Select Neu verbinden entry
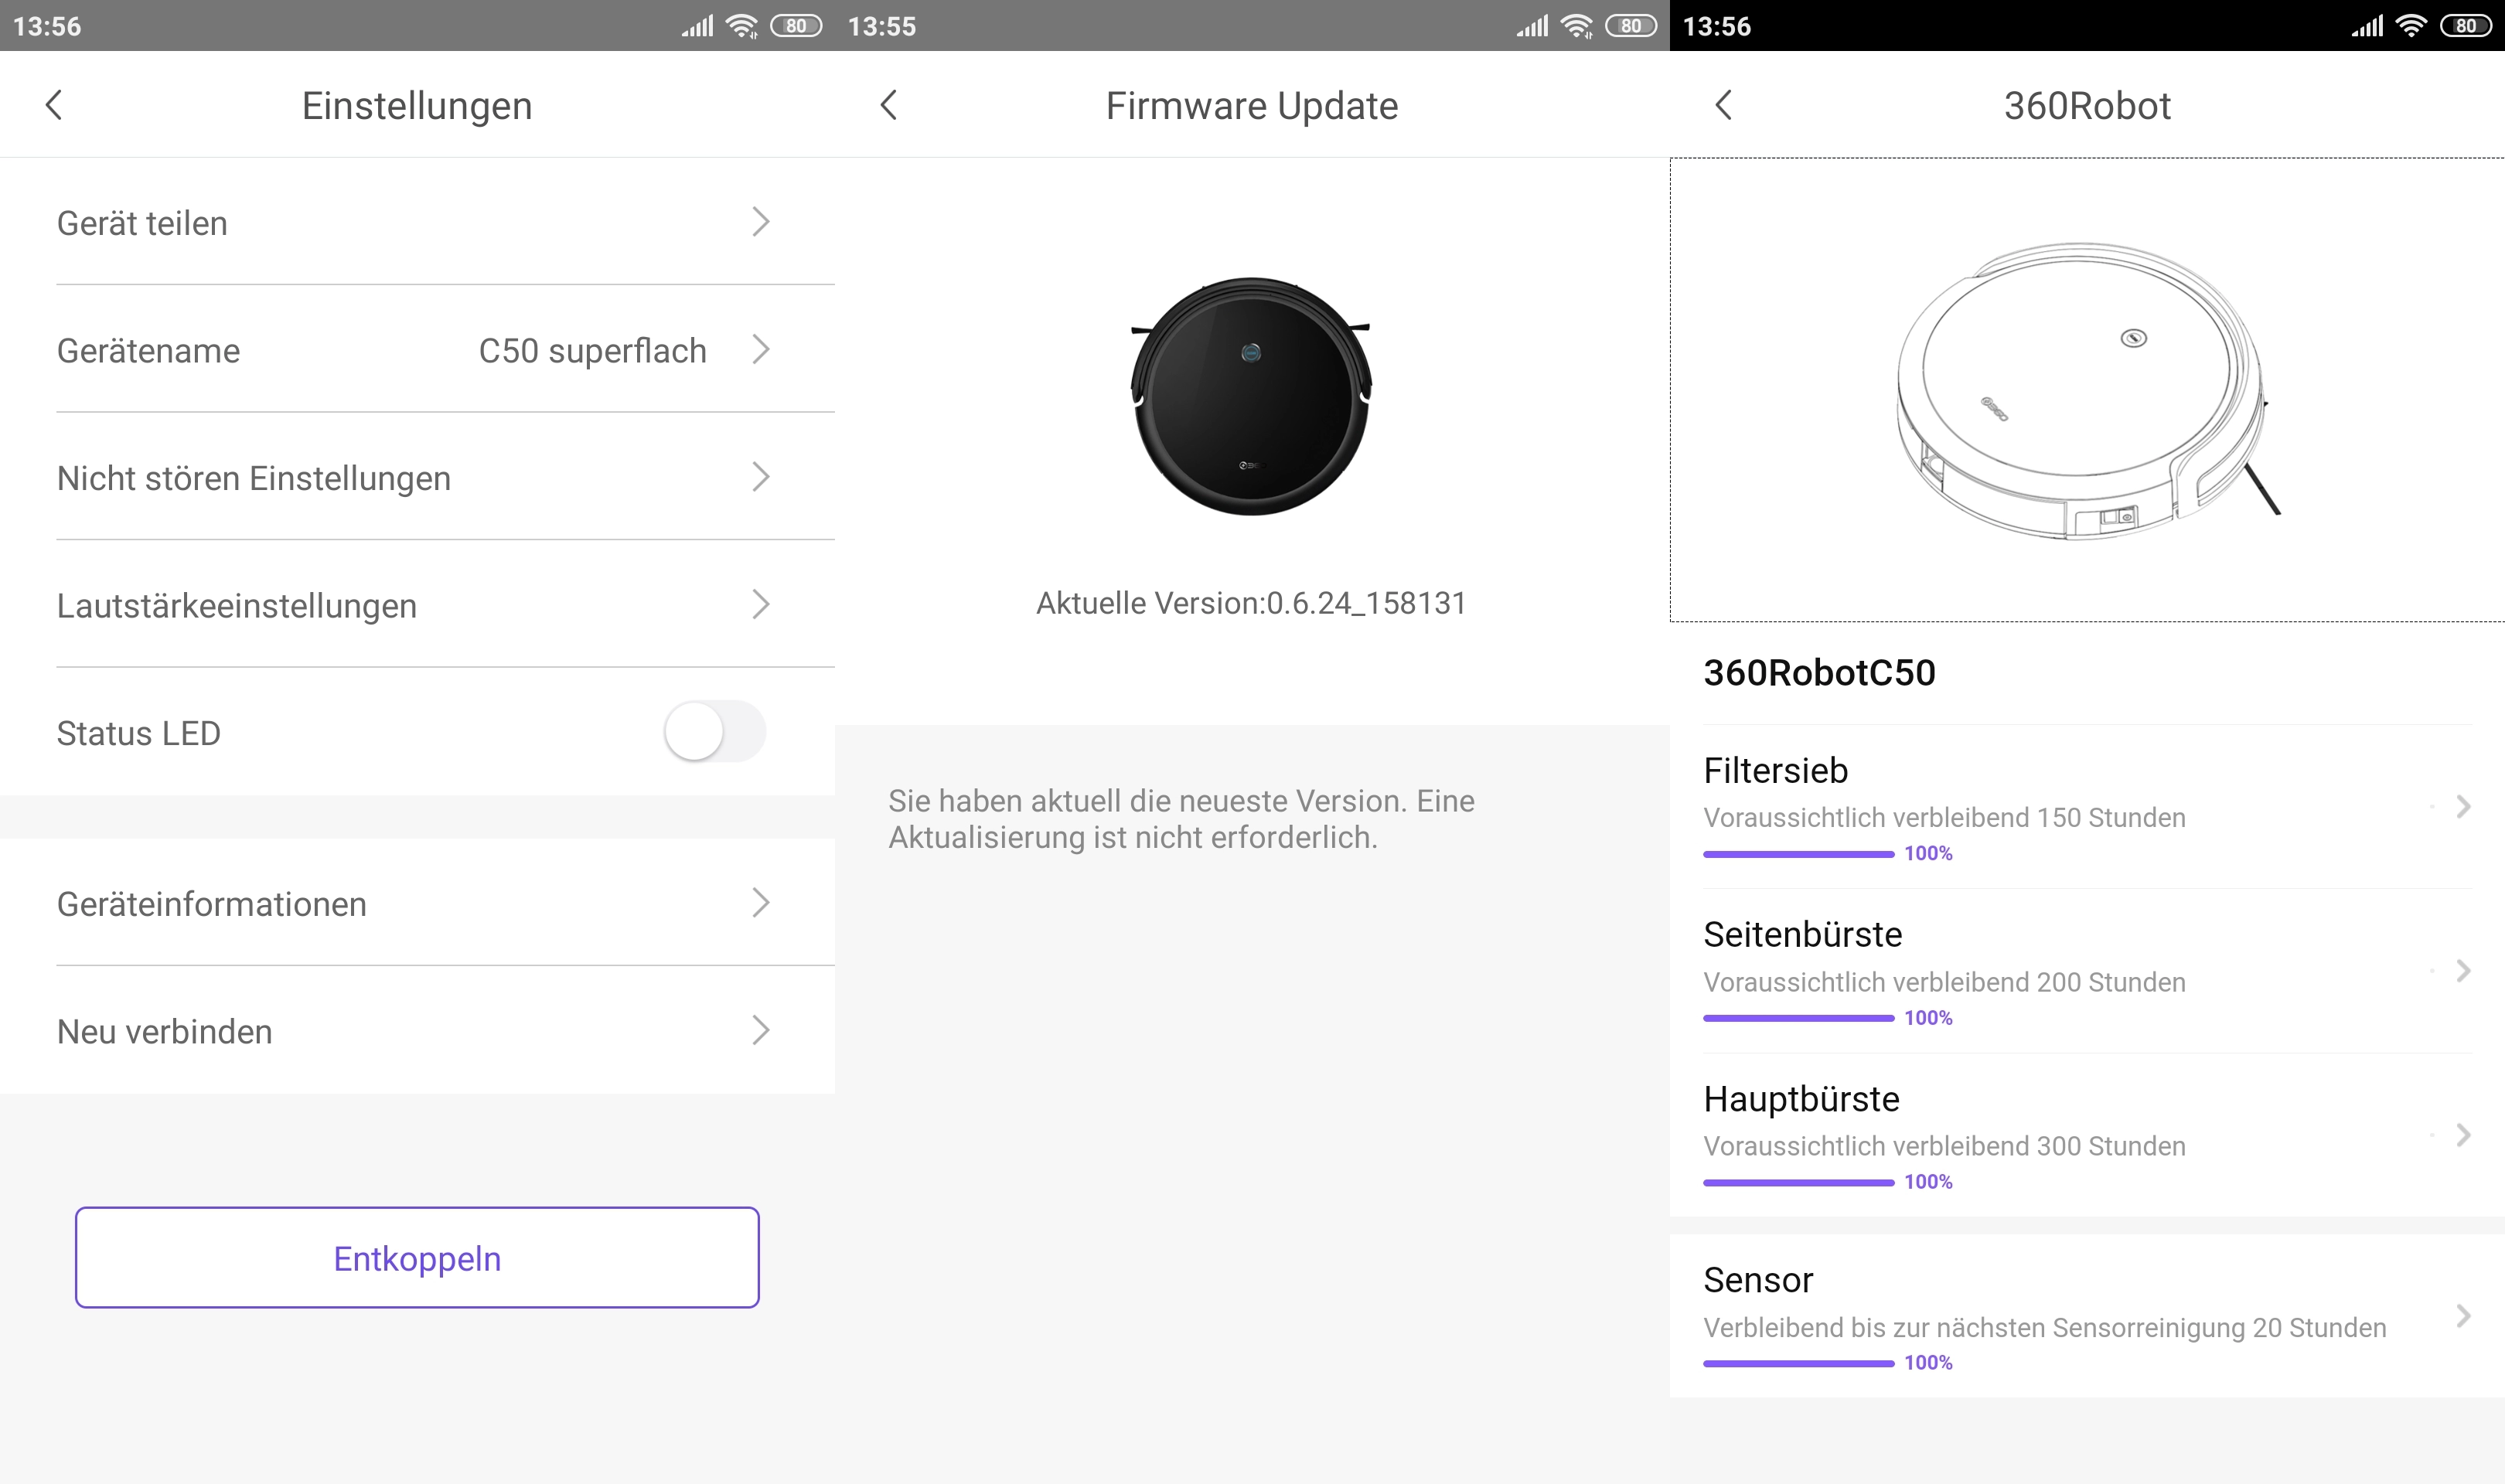2505x1484 pixels. (x=417, y=1031)
